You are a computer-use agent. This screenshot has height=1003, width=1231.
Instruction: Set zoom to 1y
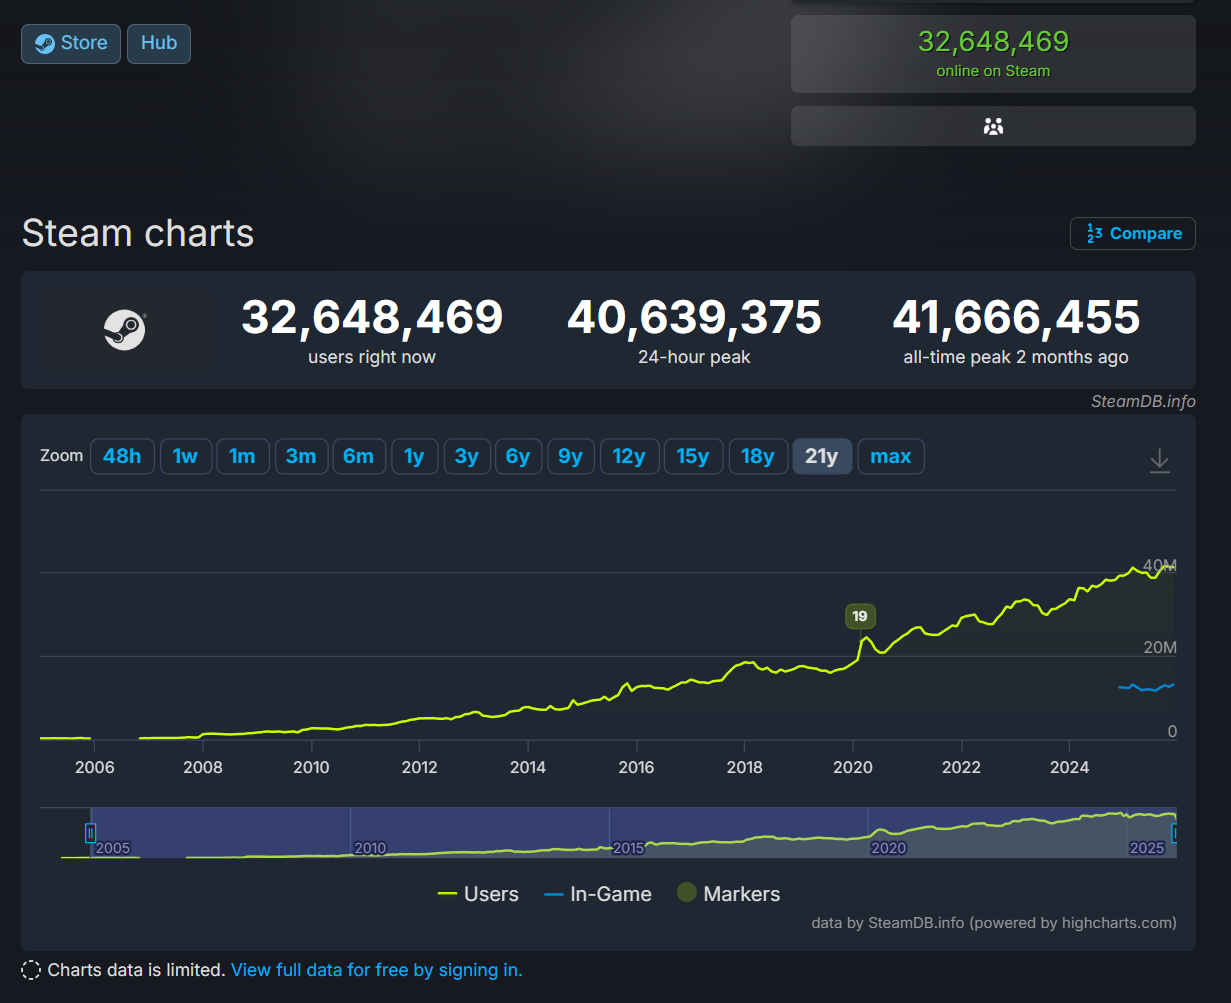point(414,456)
